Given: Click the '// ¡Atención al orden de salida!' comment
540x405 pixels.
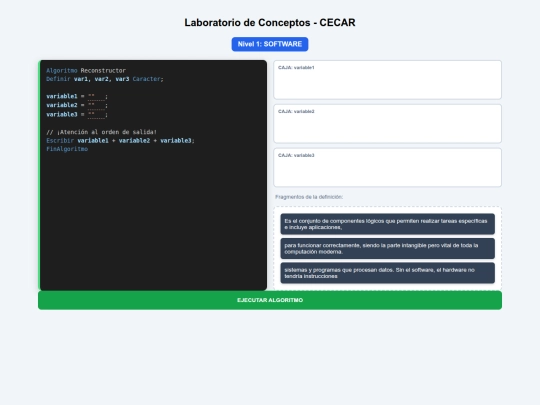Looking at the screenshot, I should click(102, 132).
